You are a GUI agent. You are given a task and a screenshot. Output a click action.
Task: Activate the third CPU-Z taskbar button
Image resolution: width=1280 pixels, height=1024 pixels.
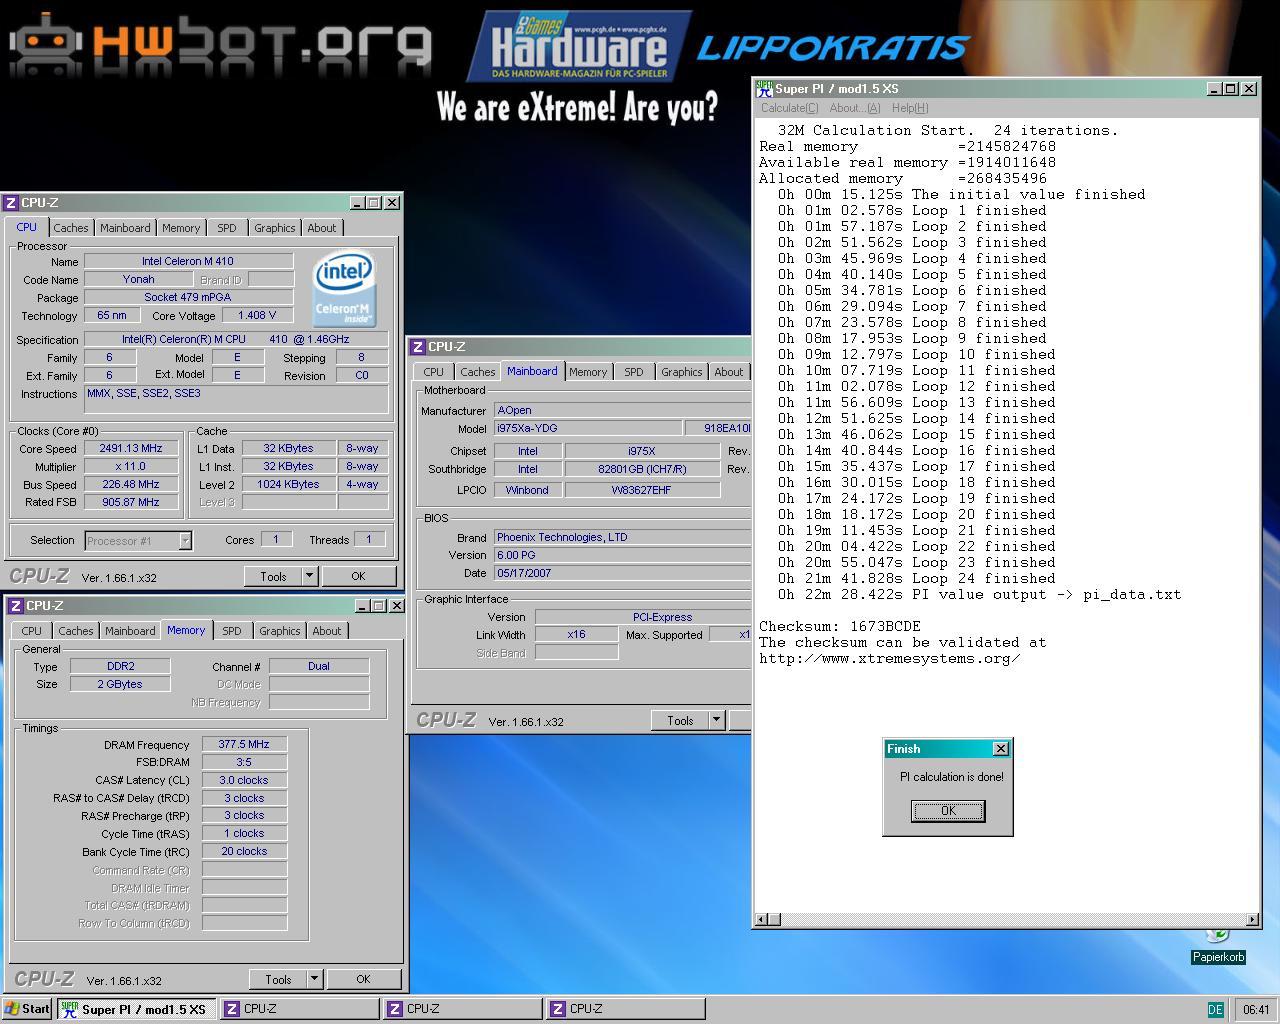(626, 1009)
